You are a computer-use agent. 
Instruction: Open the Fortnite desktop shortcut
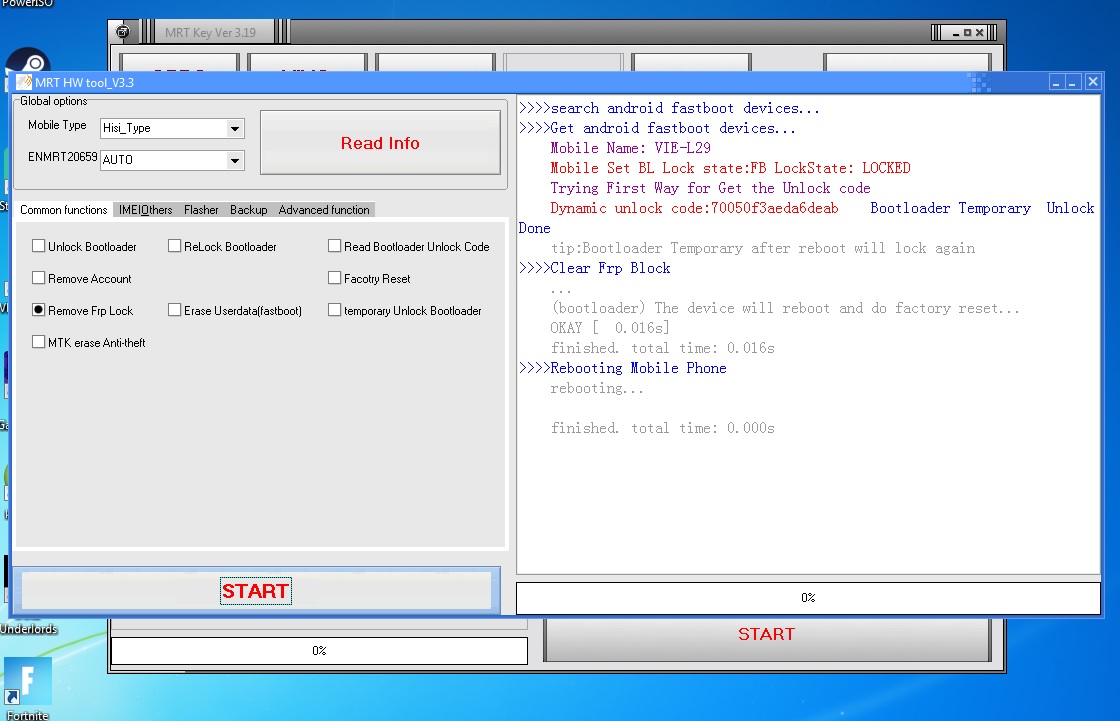(x=27, y=689)
